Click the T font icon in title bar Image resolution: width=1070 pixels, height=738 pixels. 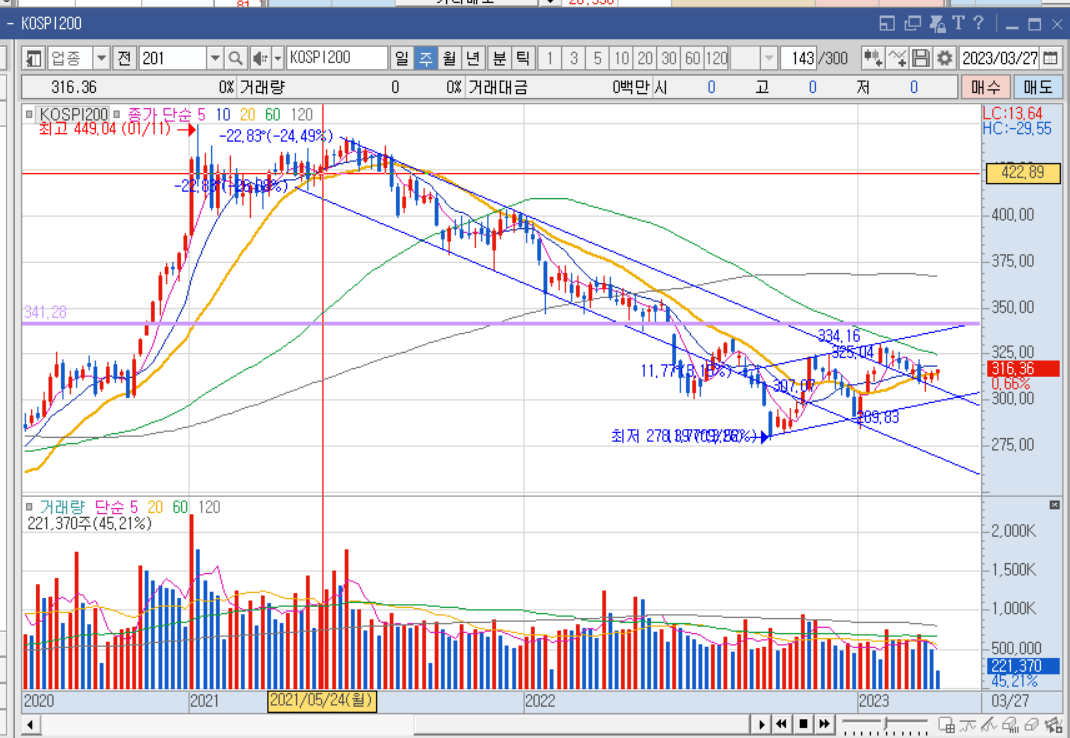[958, 23]
